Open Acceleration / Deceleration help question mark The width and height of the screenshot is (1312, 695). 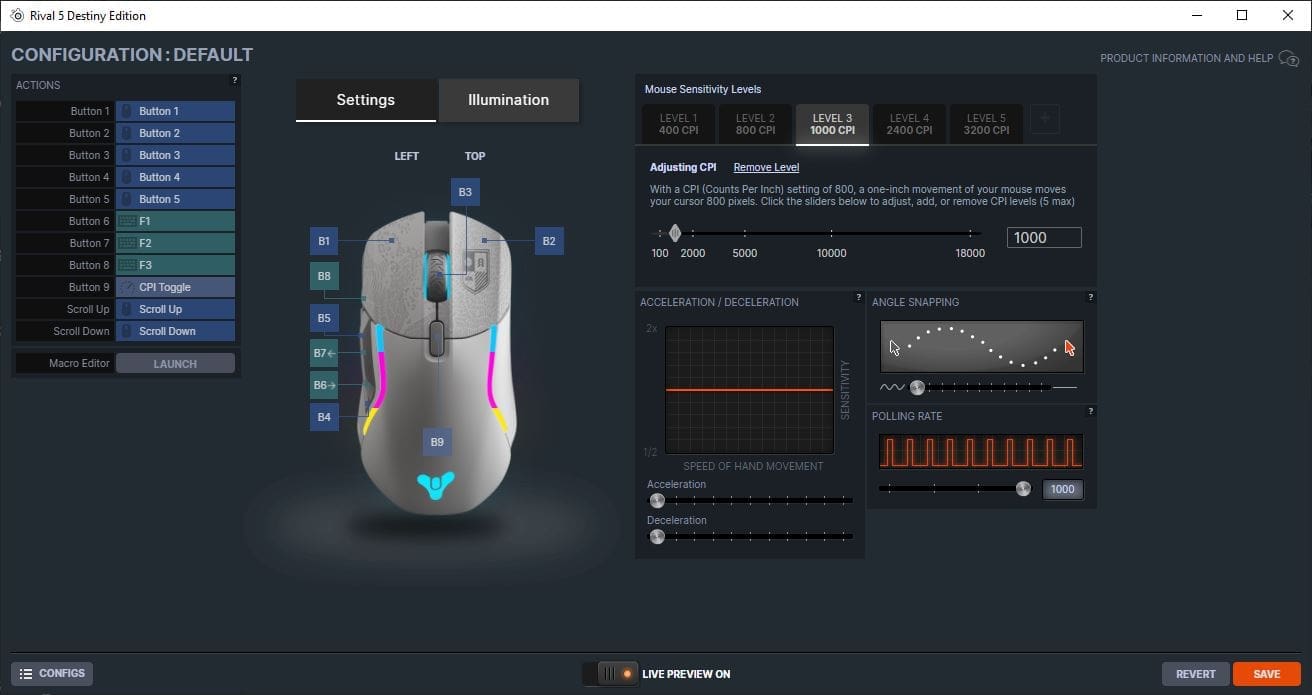pos(859,297)
